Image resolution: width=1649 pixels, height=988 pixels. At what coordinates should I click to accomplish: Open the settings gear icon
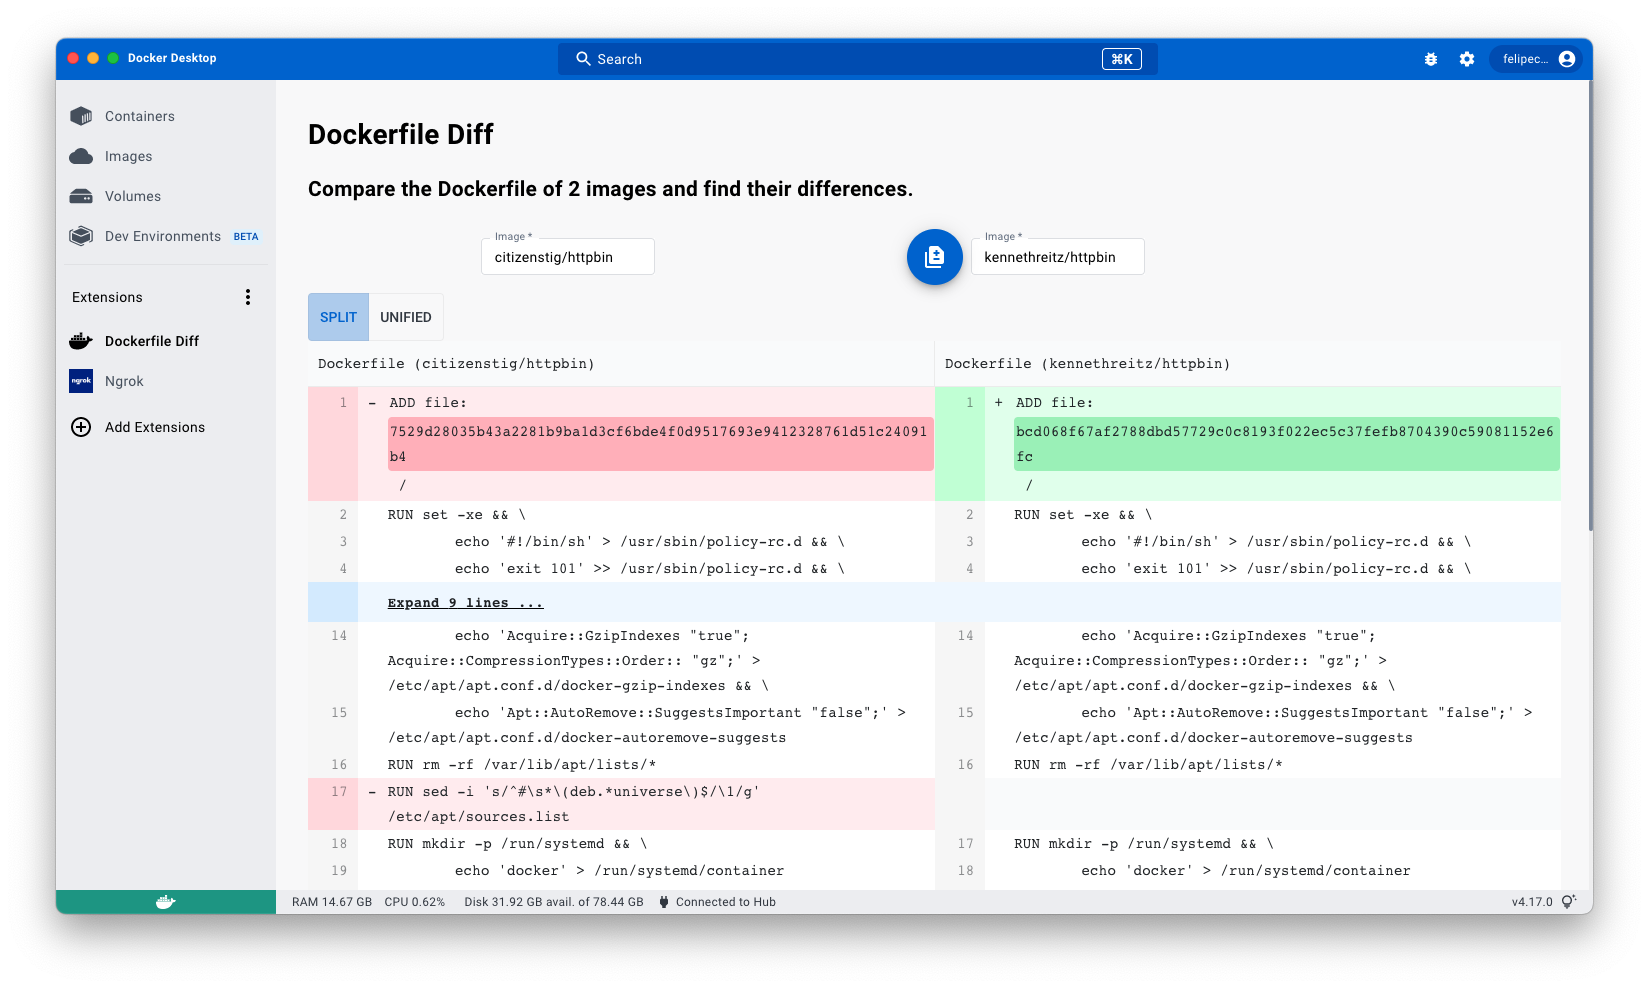(x=1467, y=59)
